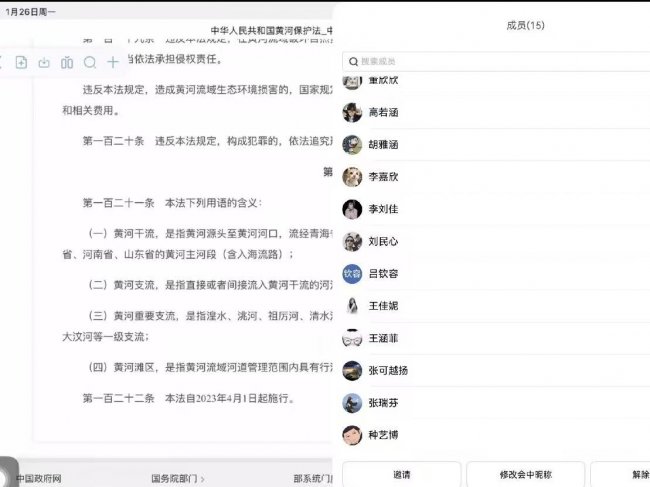The width and height of the screenshot is (650, 487).
Task: Expand the 国务院部门 footer menu
Action: (x=178, y=479)
